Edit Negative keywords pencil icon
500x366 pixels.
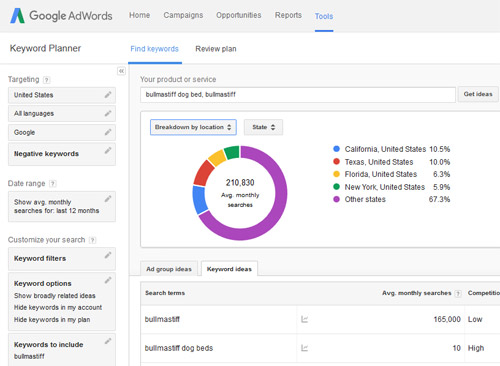(108, 150)
